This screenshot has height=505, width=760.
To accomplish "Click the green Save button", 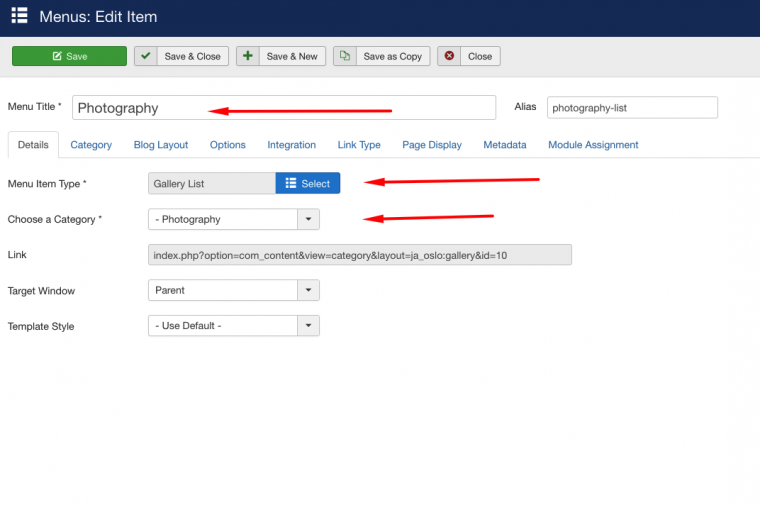I will [69, 56].
